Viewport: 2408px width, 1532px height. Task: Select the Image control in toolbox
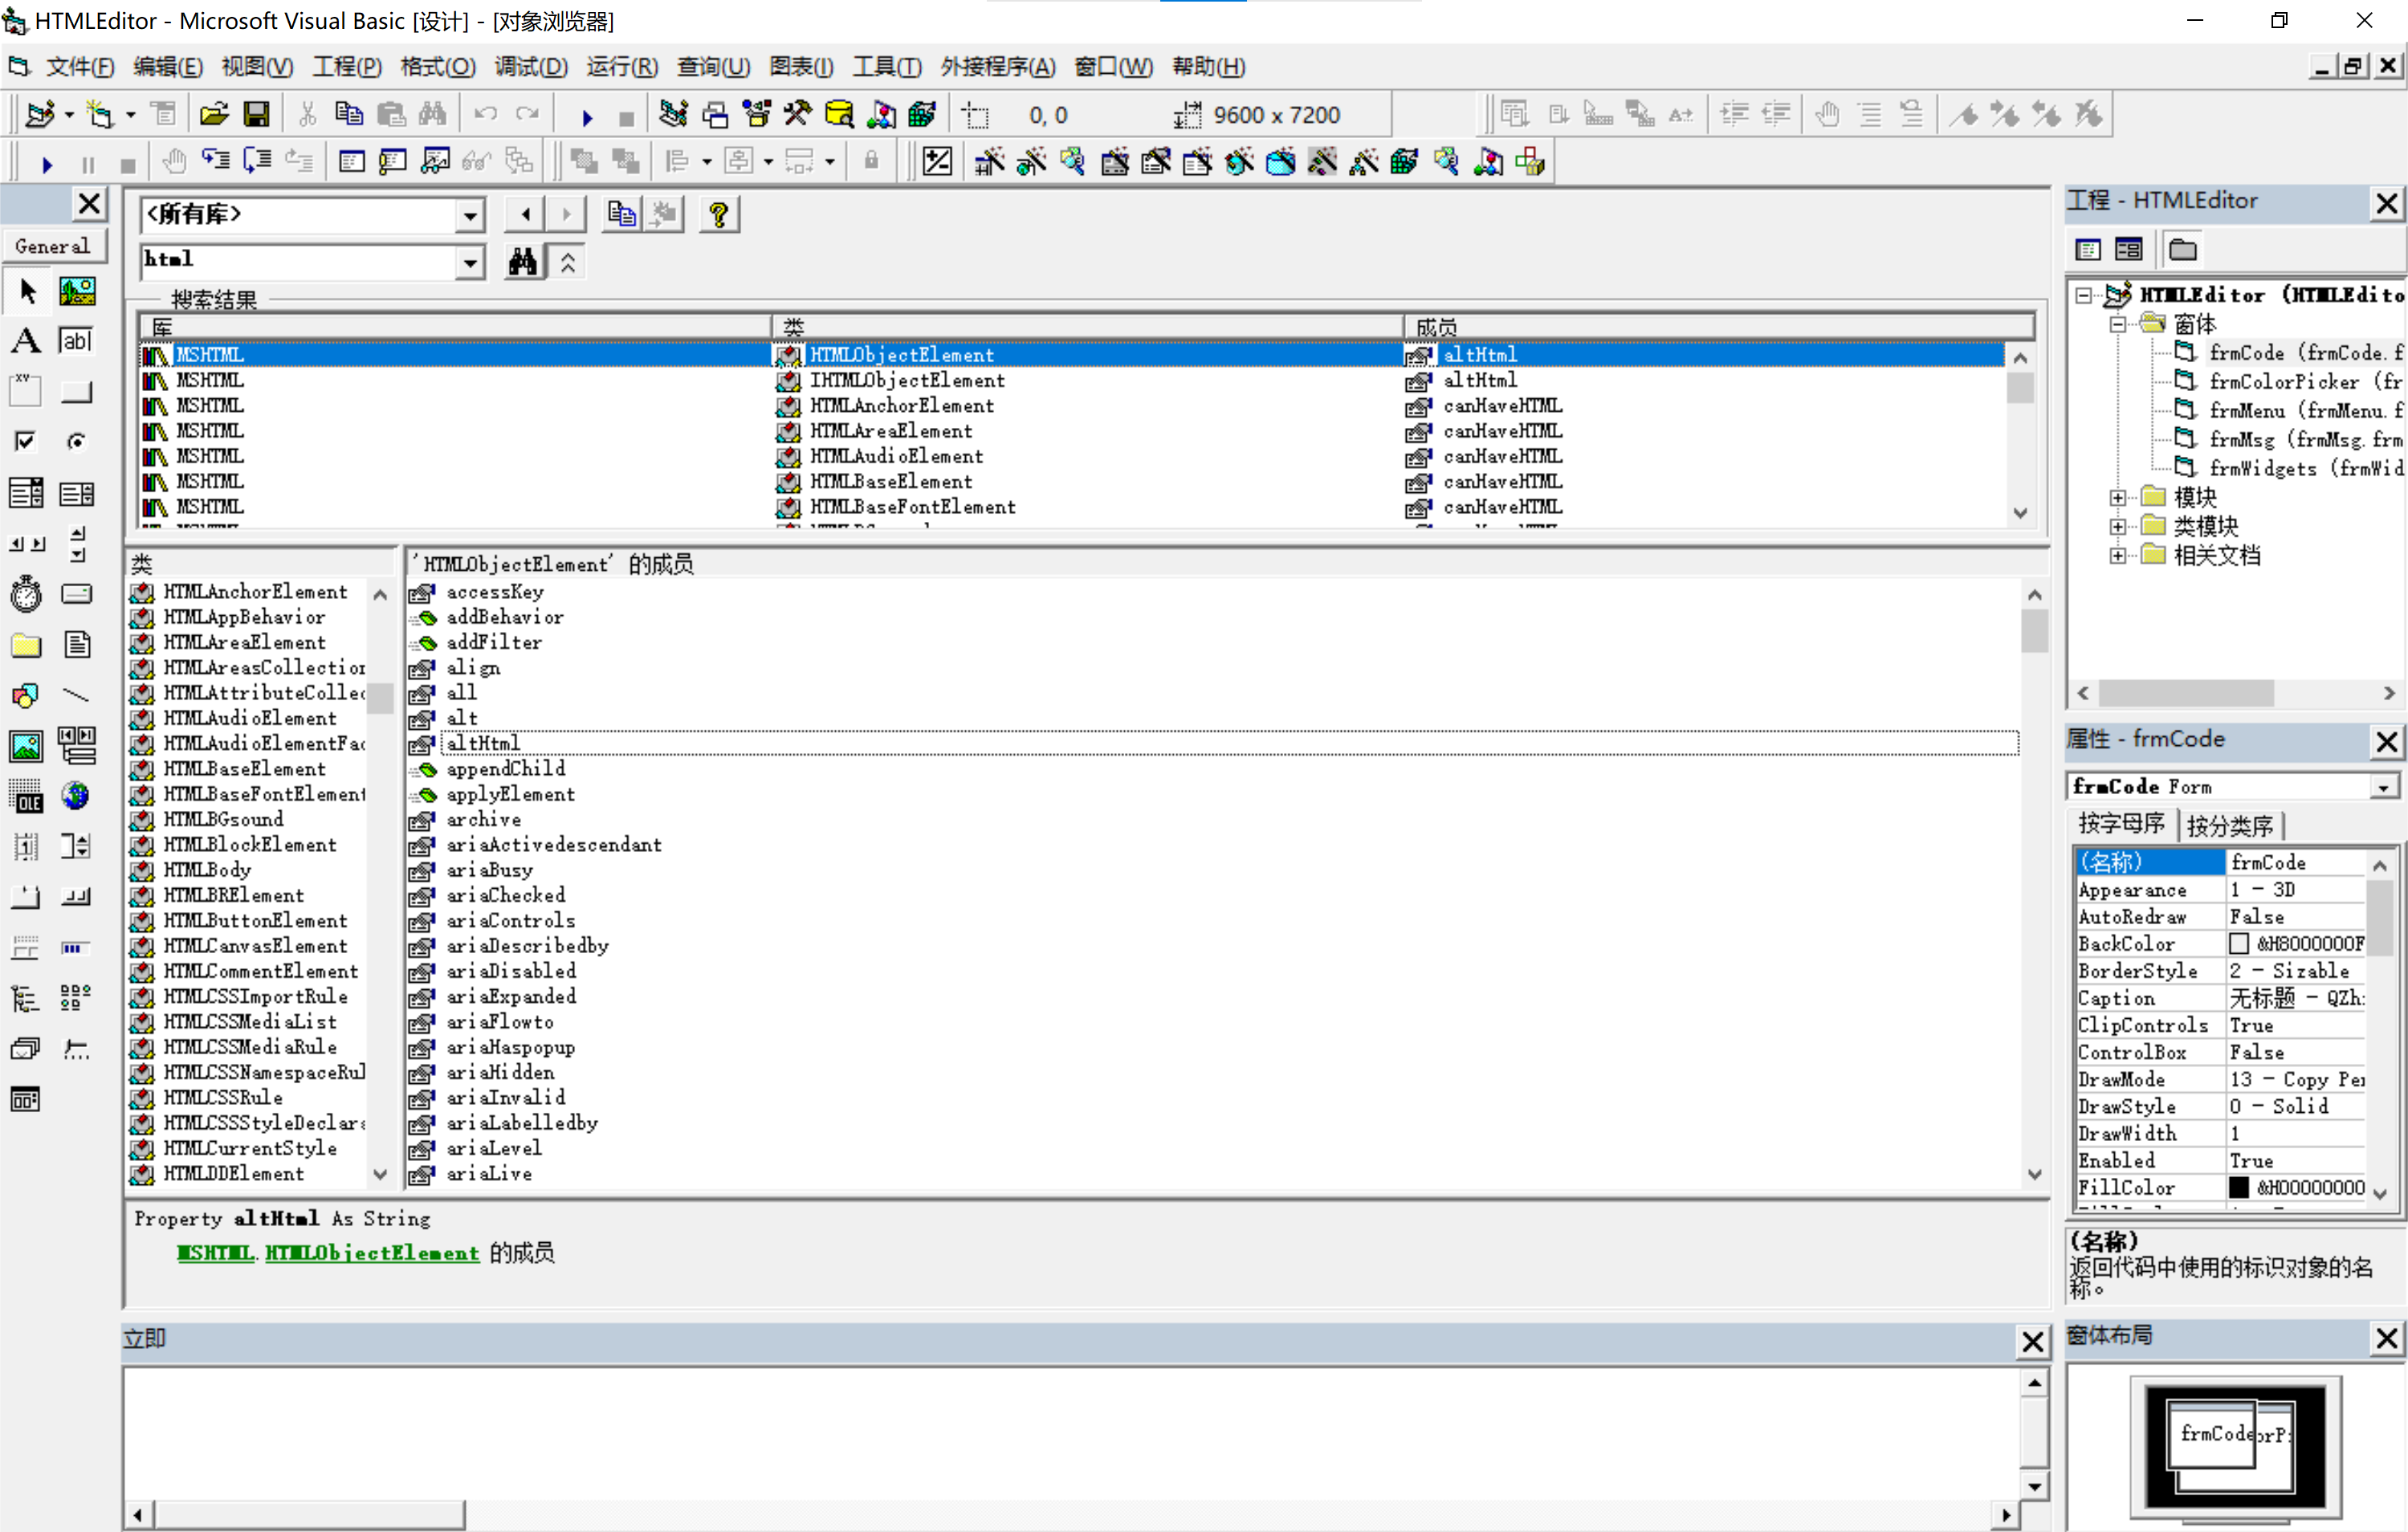coord(27,746)
